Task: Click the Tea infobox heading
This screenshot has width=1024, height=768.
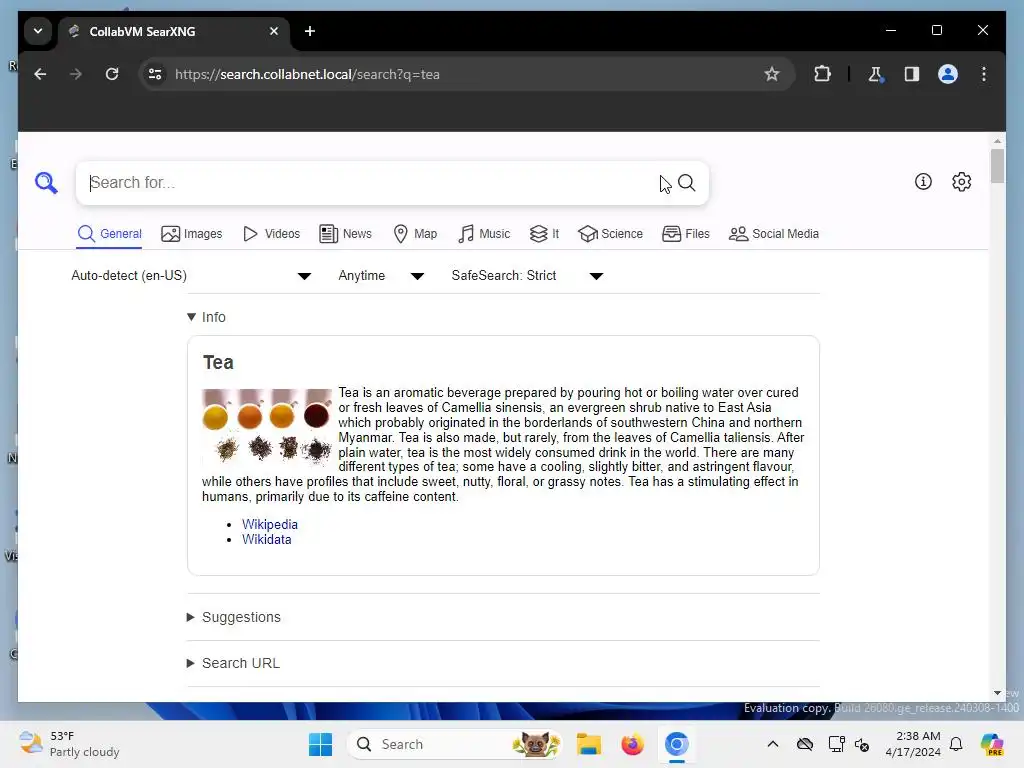Action: point(218,362)
